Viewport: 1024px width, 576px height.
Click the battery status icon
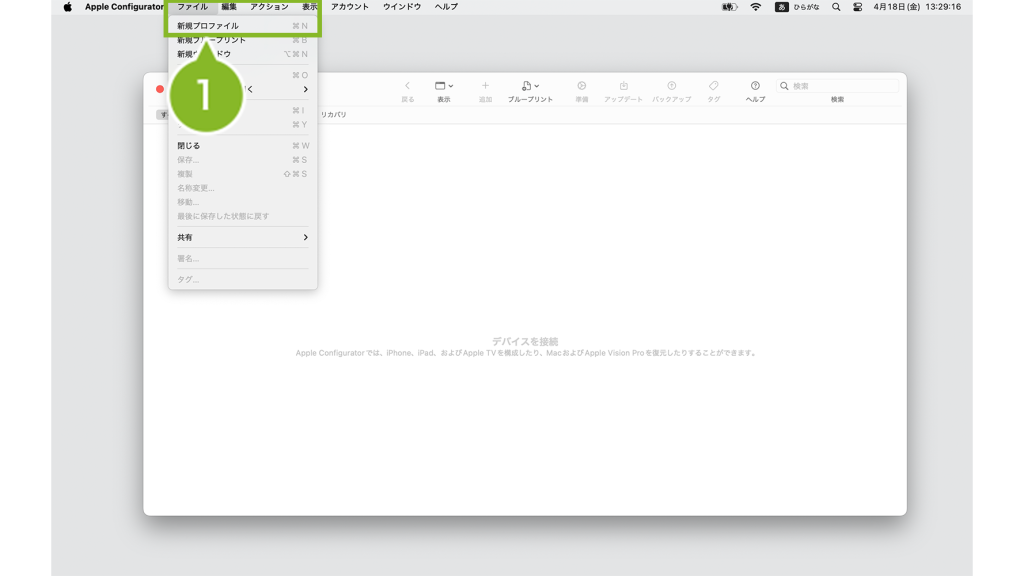(x=729, y=7)
